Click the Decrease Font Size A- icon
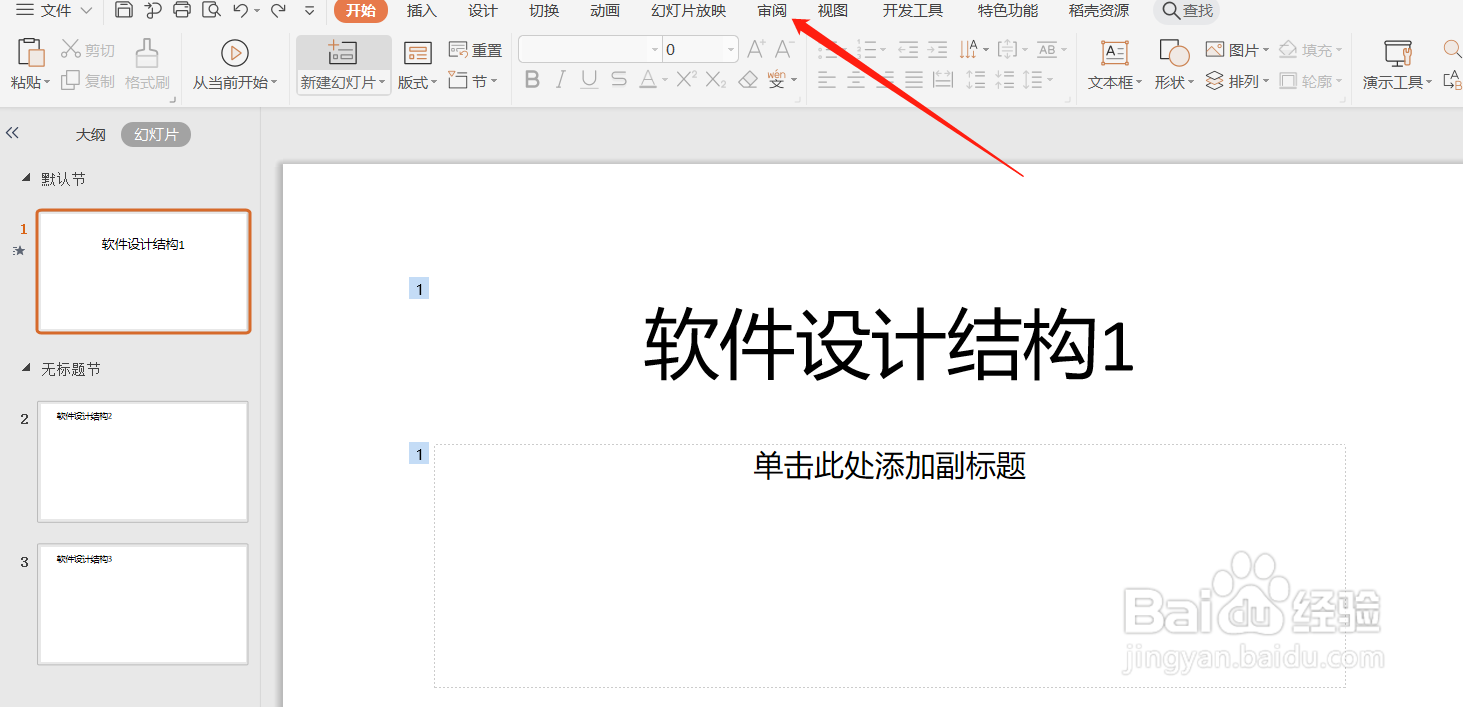Viewport: 1463px width, 707px height. pyautogui.click(x=786, y=49)
